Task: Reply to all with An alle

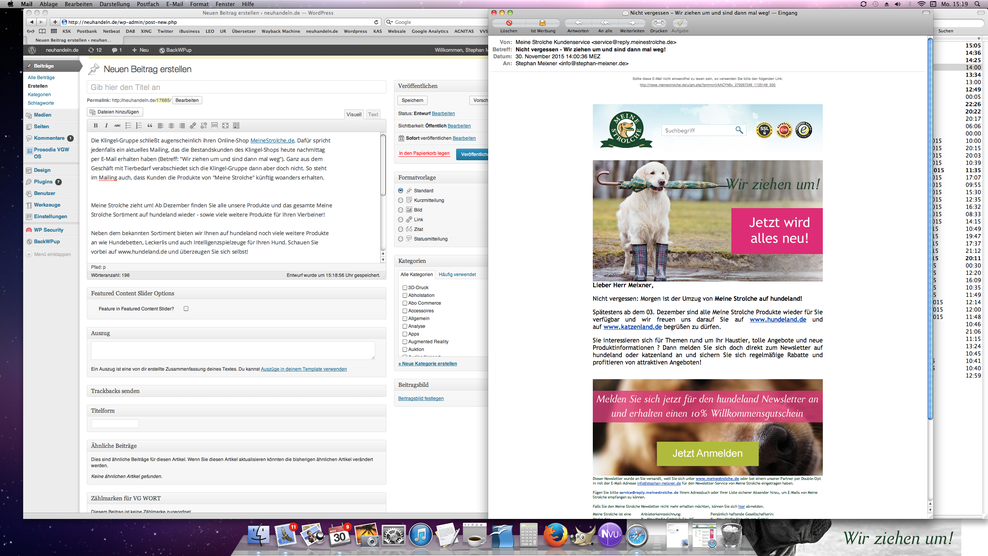Action: click(605, 23)
